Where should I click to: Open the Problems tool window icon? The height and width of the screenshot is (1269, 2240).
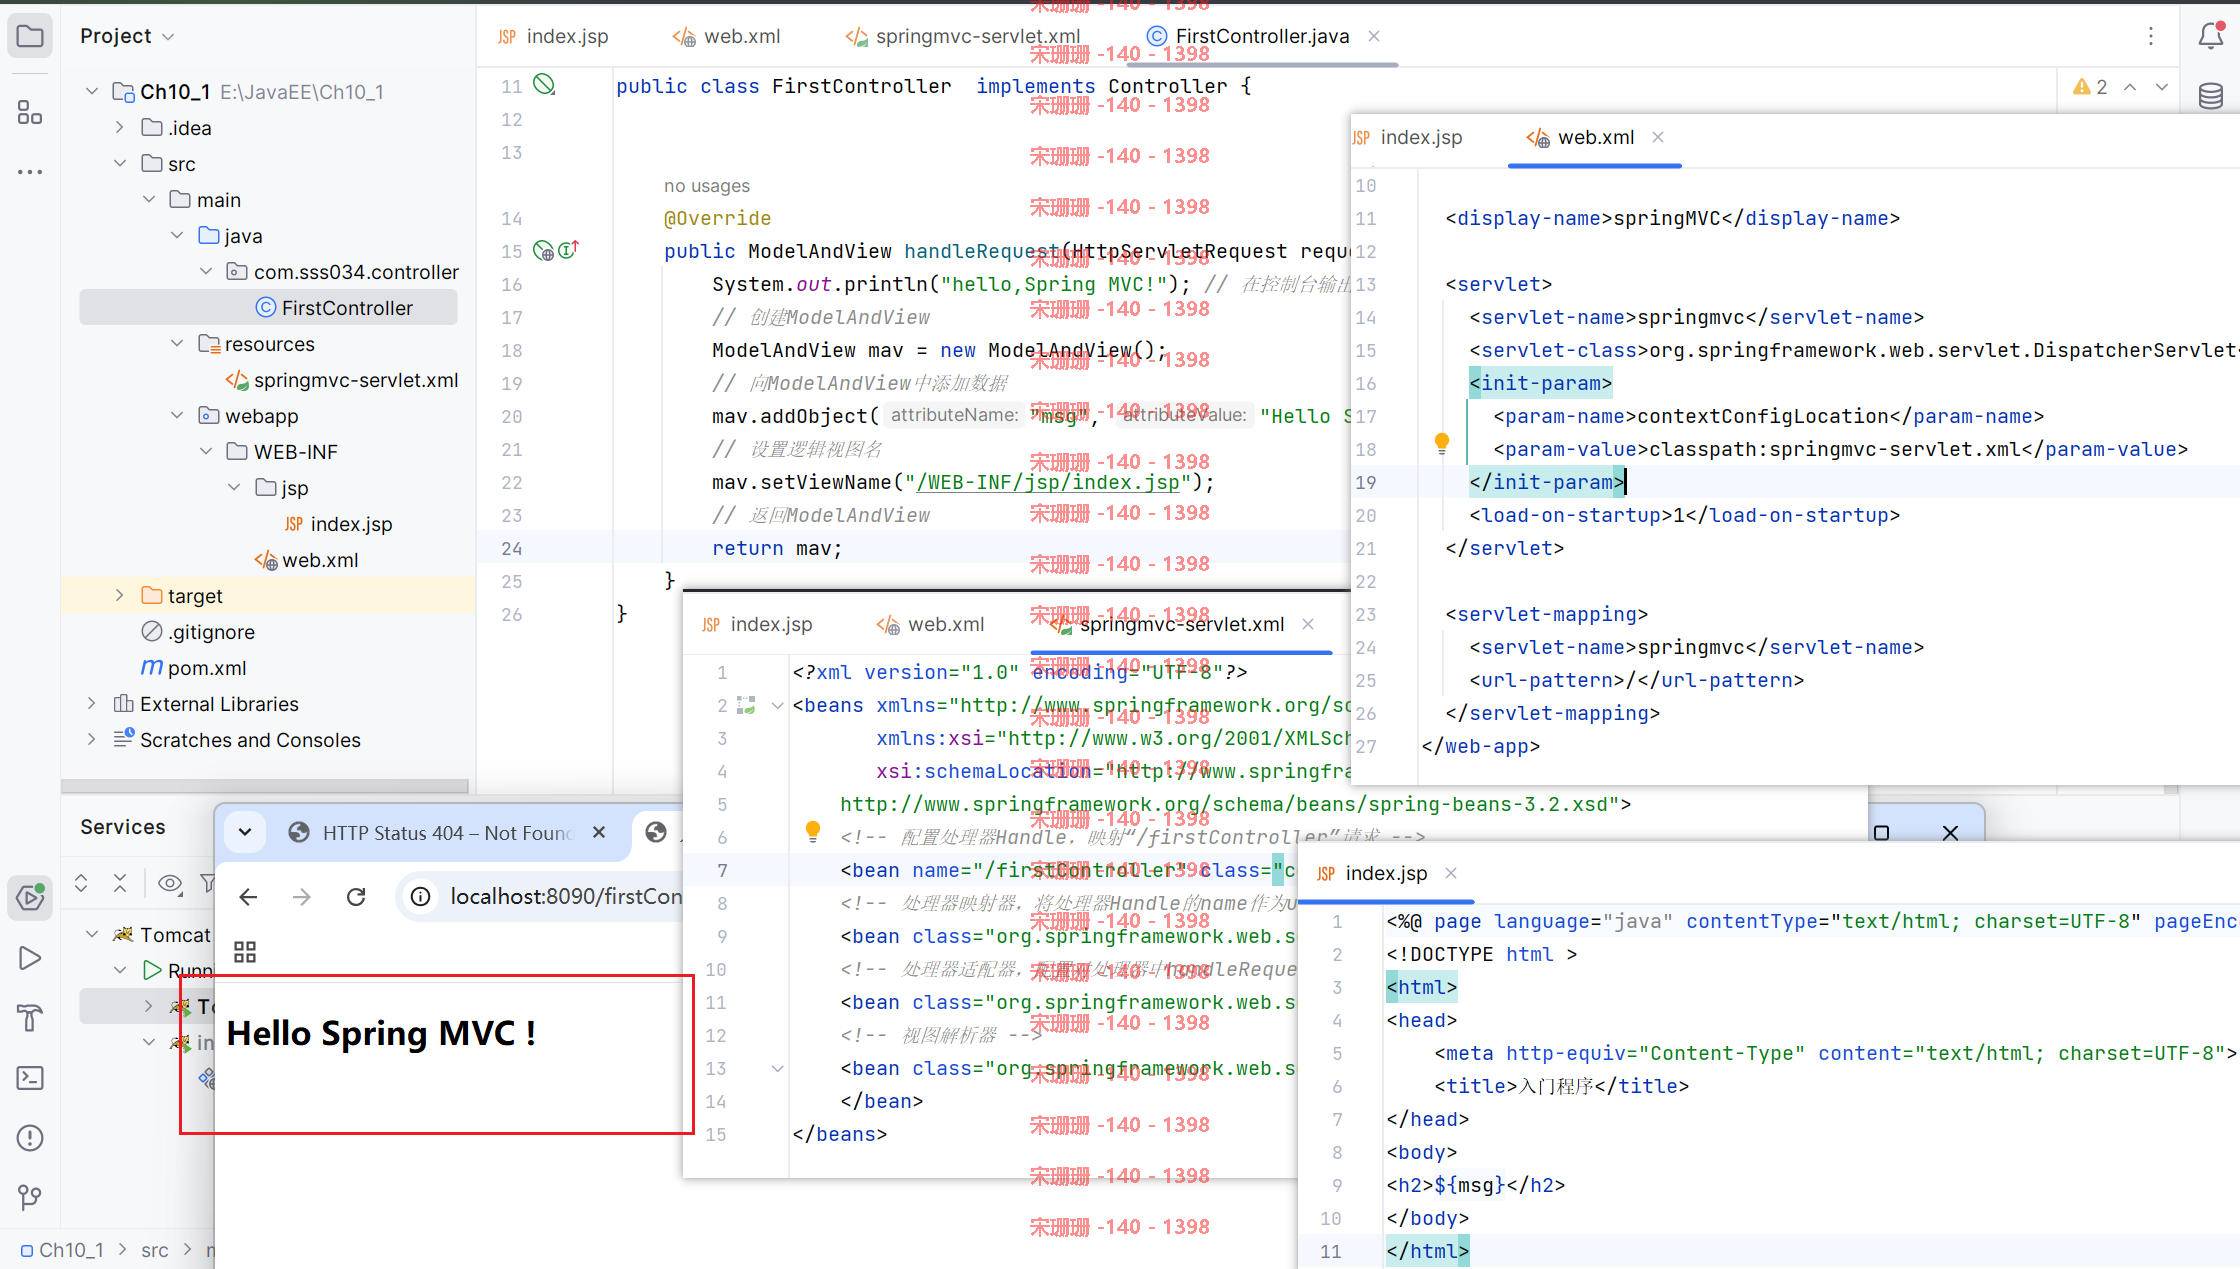(30, 1138)
